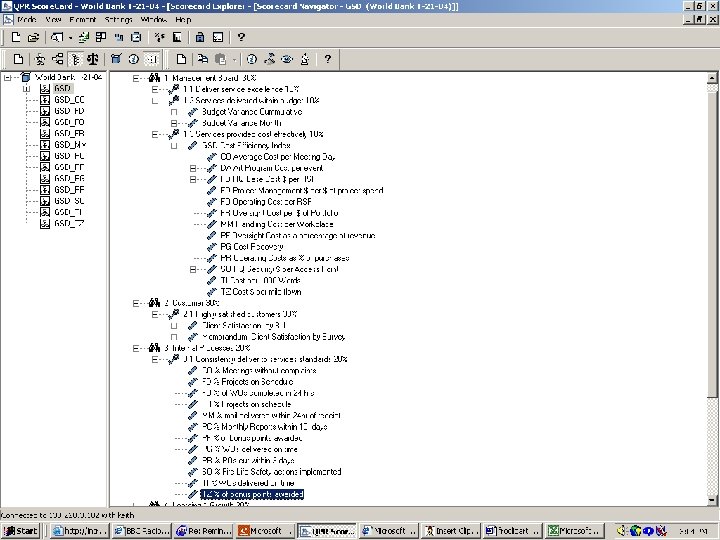Collapse the 1 Management Board 30% node
Image resolution: width=720 pixels, height=540 pixels.
[x=138, y=77]
